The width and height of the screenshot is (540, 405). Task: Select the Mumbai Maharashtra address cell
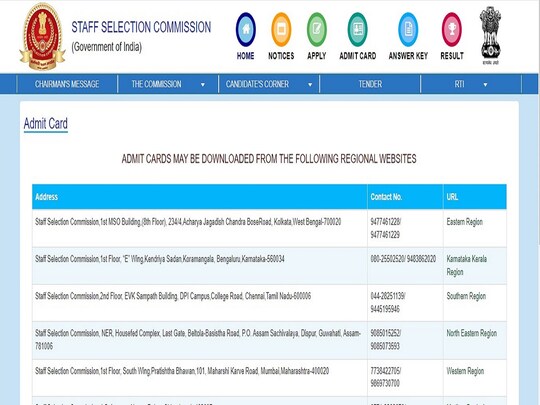click(x=200, y=378)
